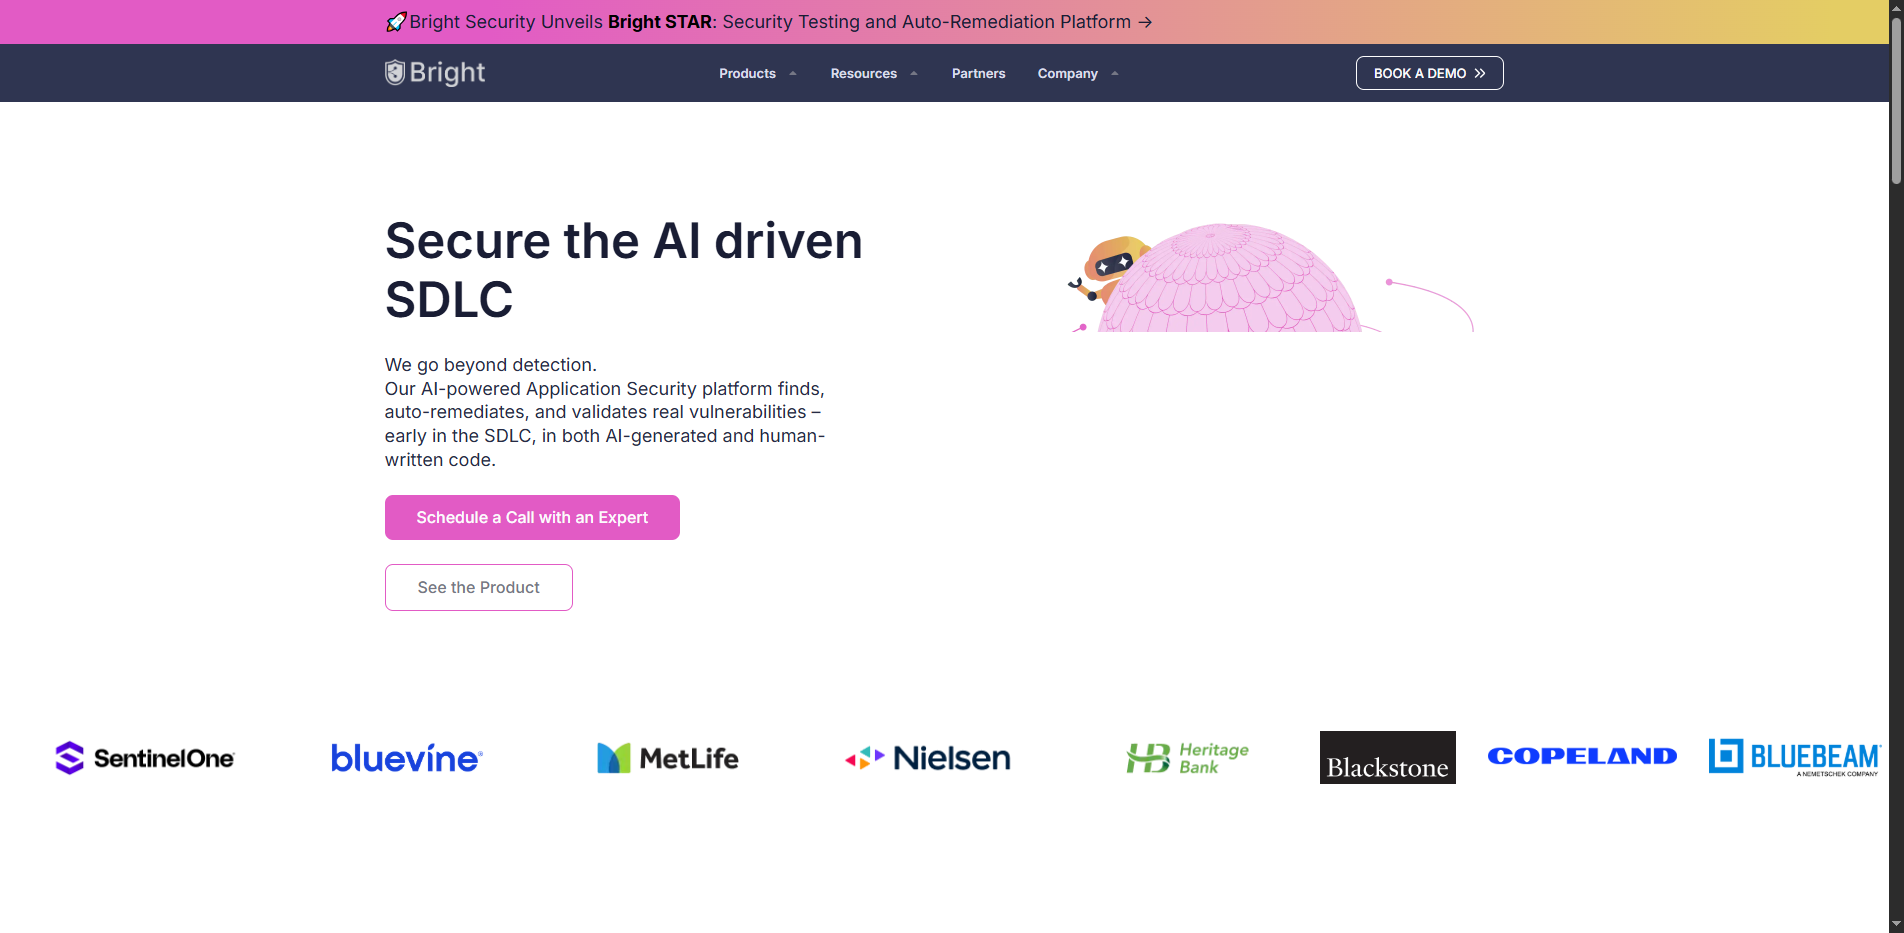
Task: Open the Bright STAR announcement link
Action: click(x=769, y=22)
